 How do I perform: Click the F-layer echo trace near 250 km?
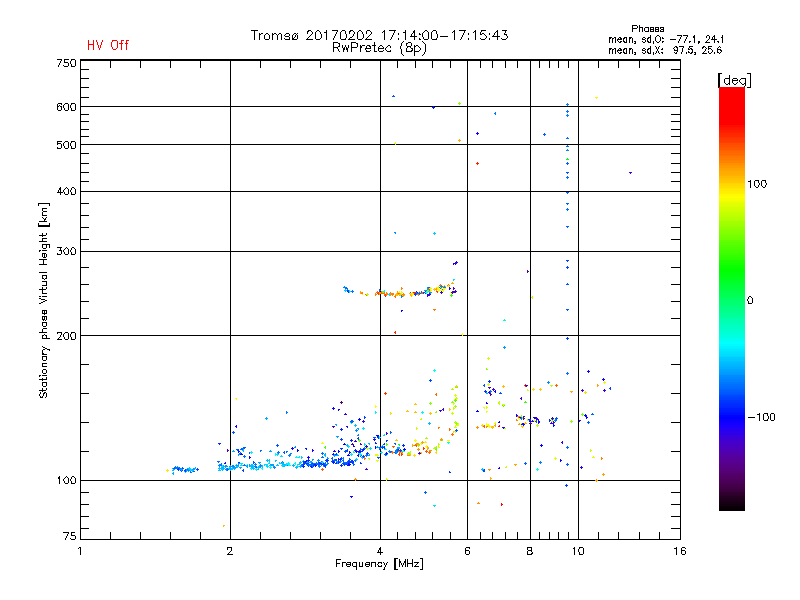pyautogui.click(x=400, y=292)
